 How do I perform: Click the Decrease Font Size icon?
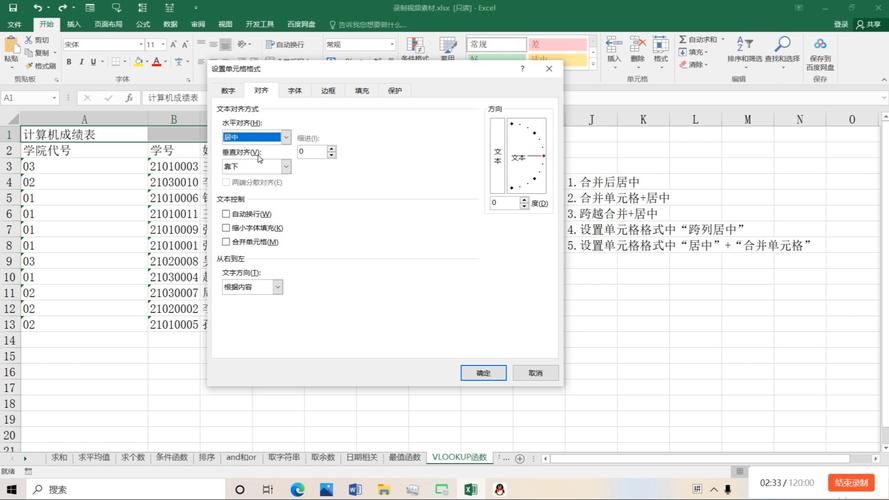[185, 44]
